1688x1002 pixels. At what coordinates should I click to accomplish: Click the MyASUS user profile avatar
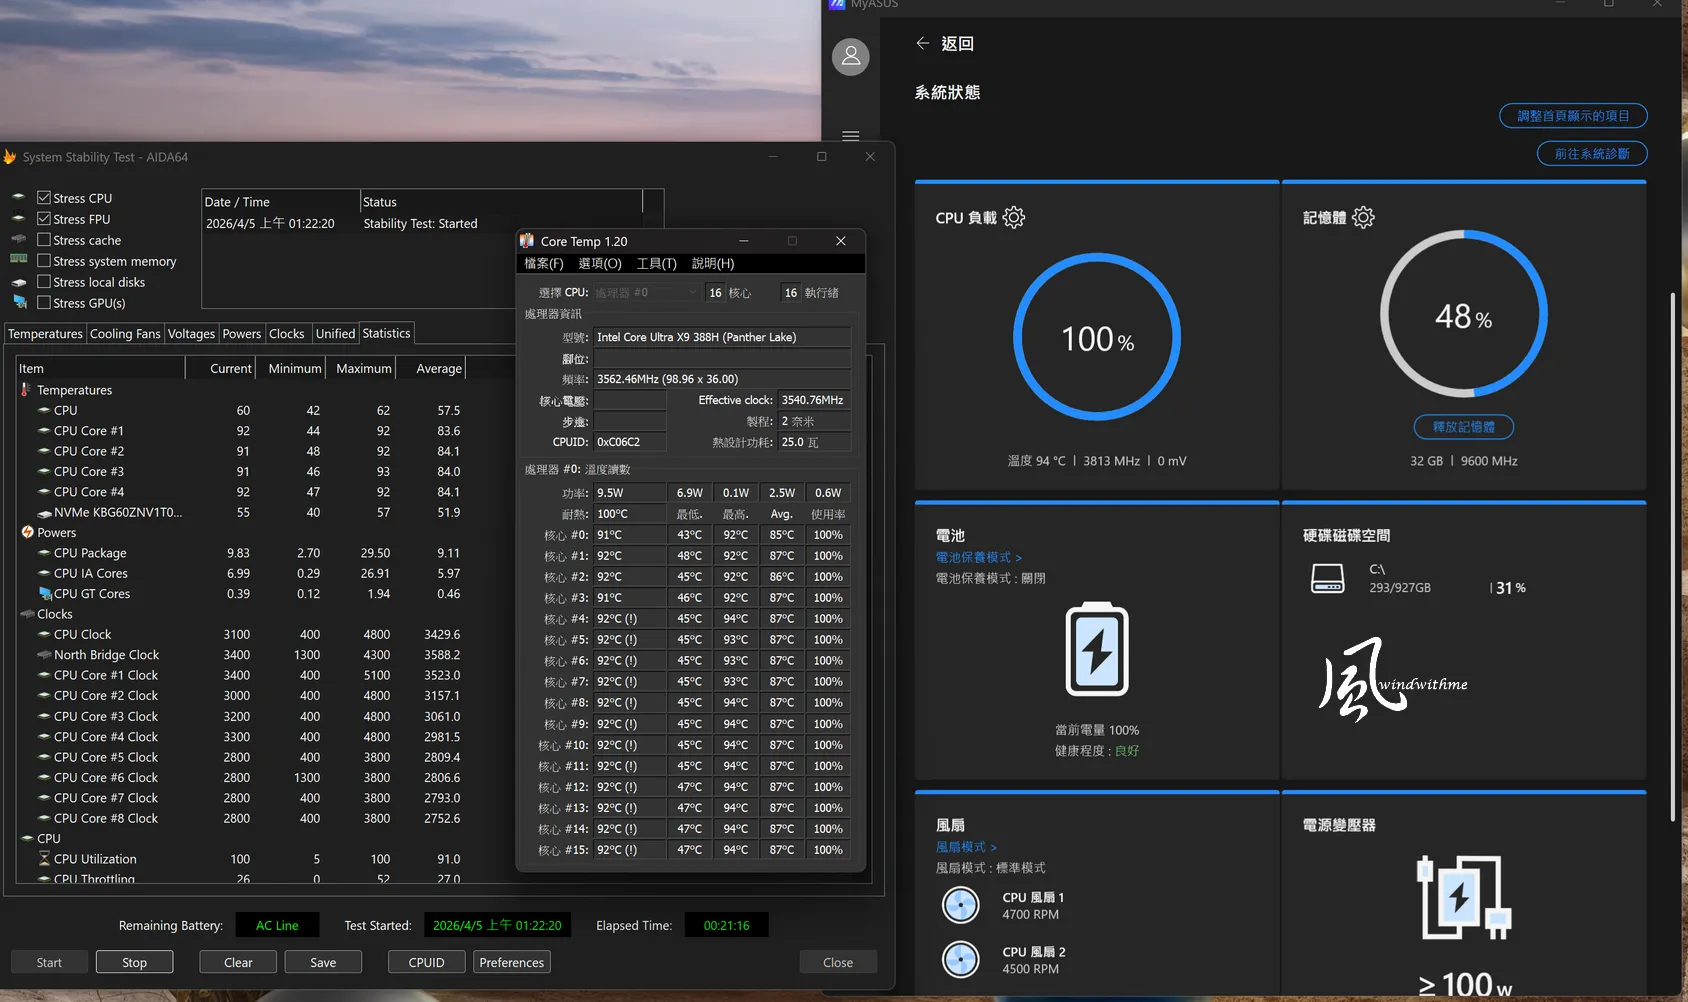851,57
